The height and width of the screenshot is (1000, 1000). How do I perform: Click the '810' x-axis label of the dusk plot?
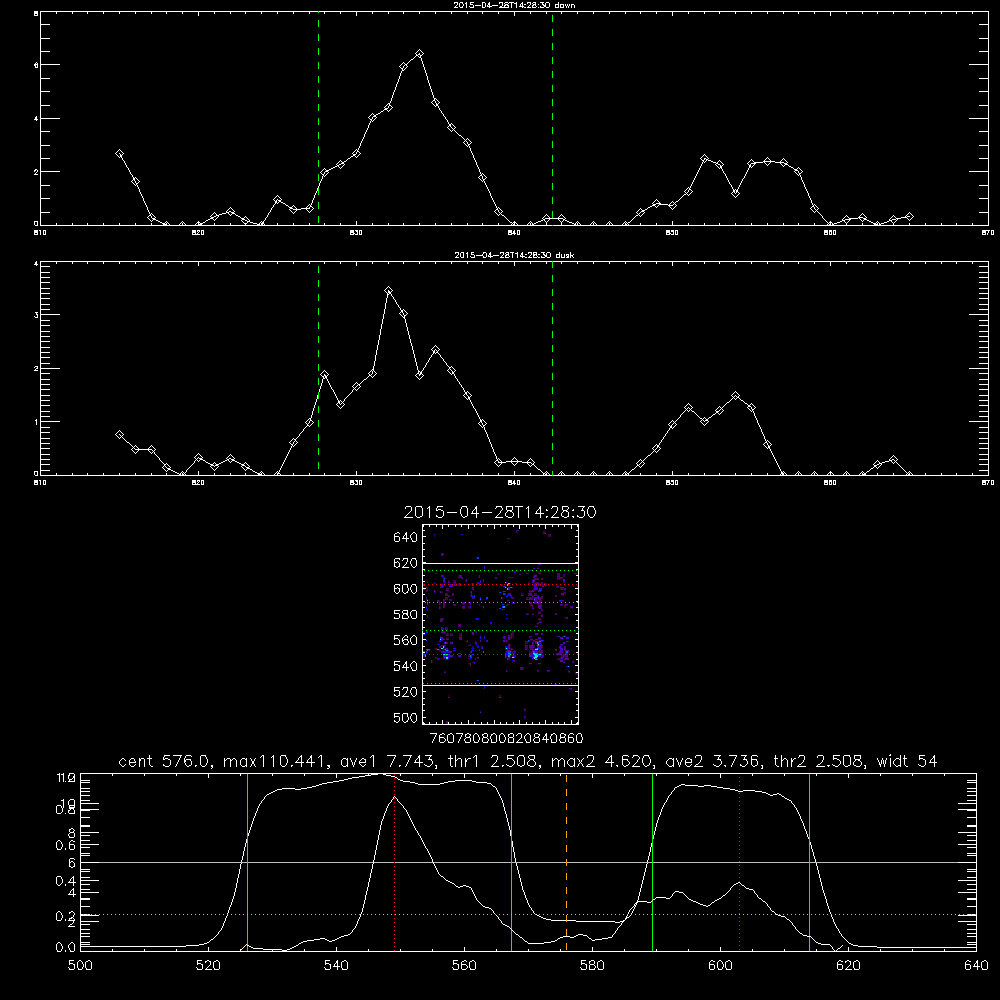(x=40, y=483)
